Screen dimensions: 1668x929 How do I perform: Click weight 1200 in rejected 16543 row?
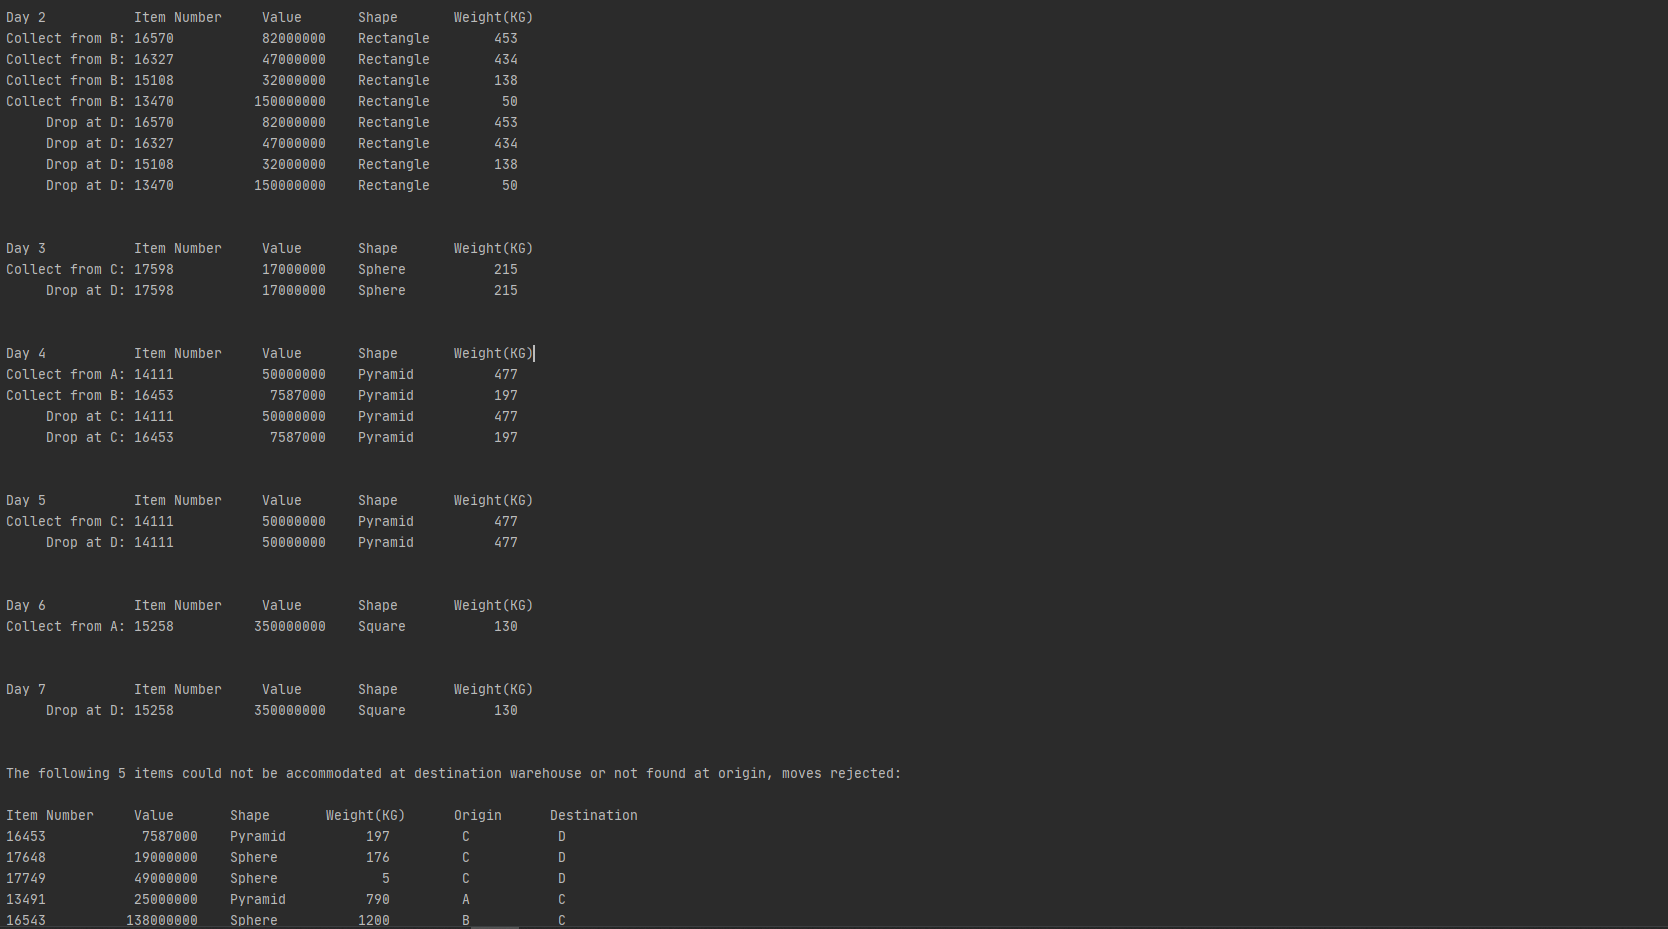(x=374, y=920)
